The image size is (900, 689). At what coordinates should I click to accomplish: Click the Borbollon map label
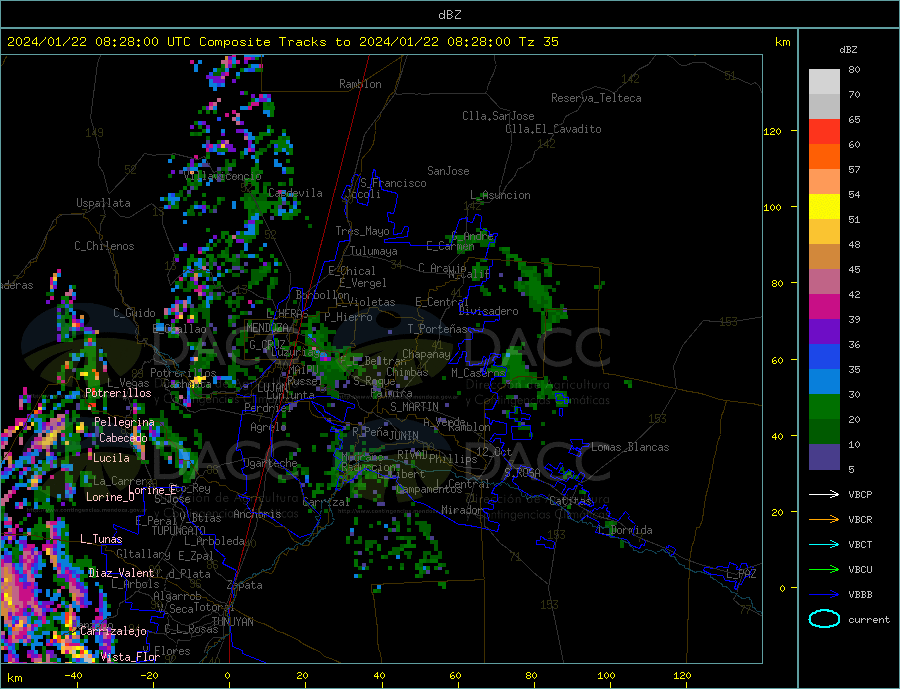323,295
